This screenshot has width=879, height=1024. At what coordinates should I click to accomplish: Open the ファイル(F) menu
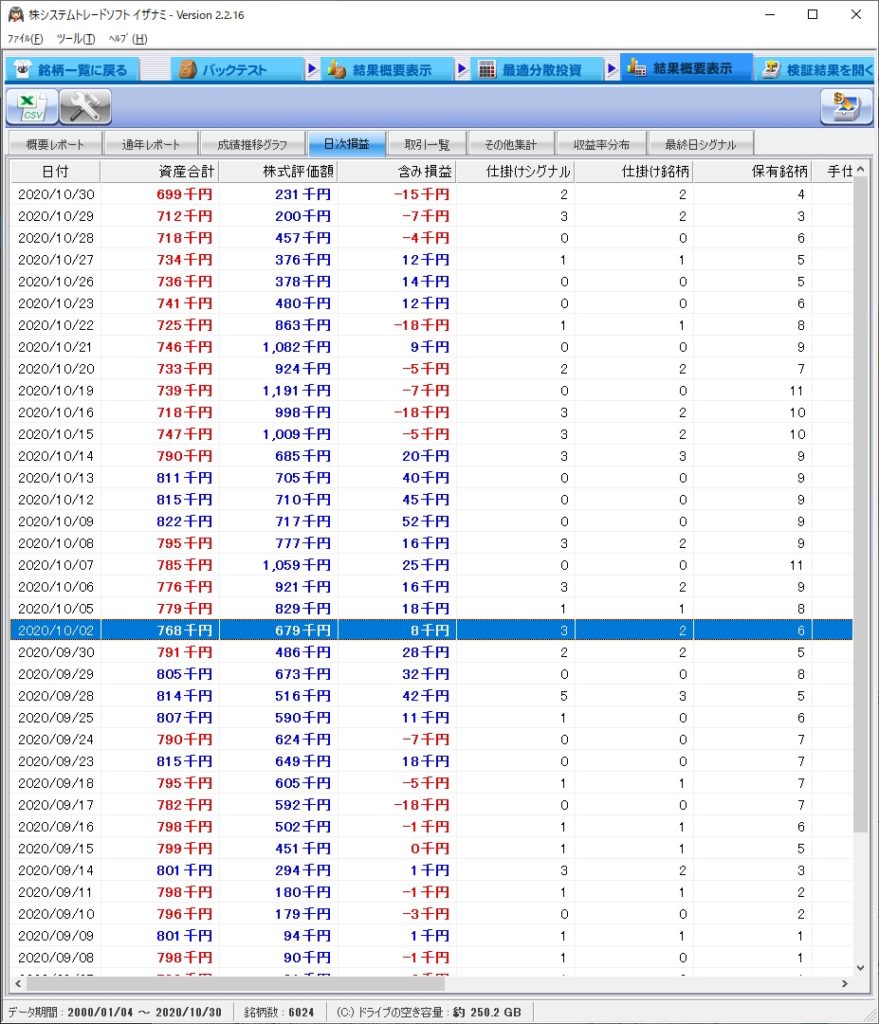[x=25, y=39]
